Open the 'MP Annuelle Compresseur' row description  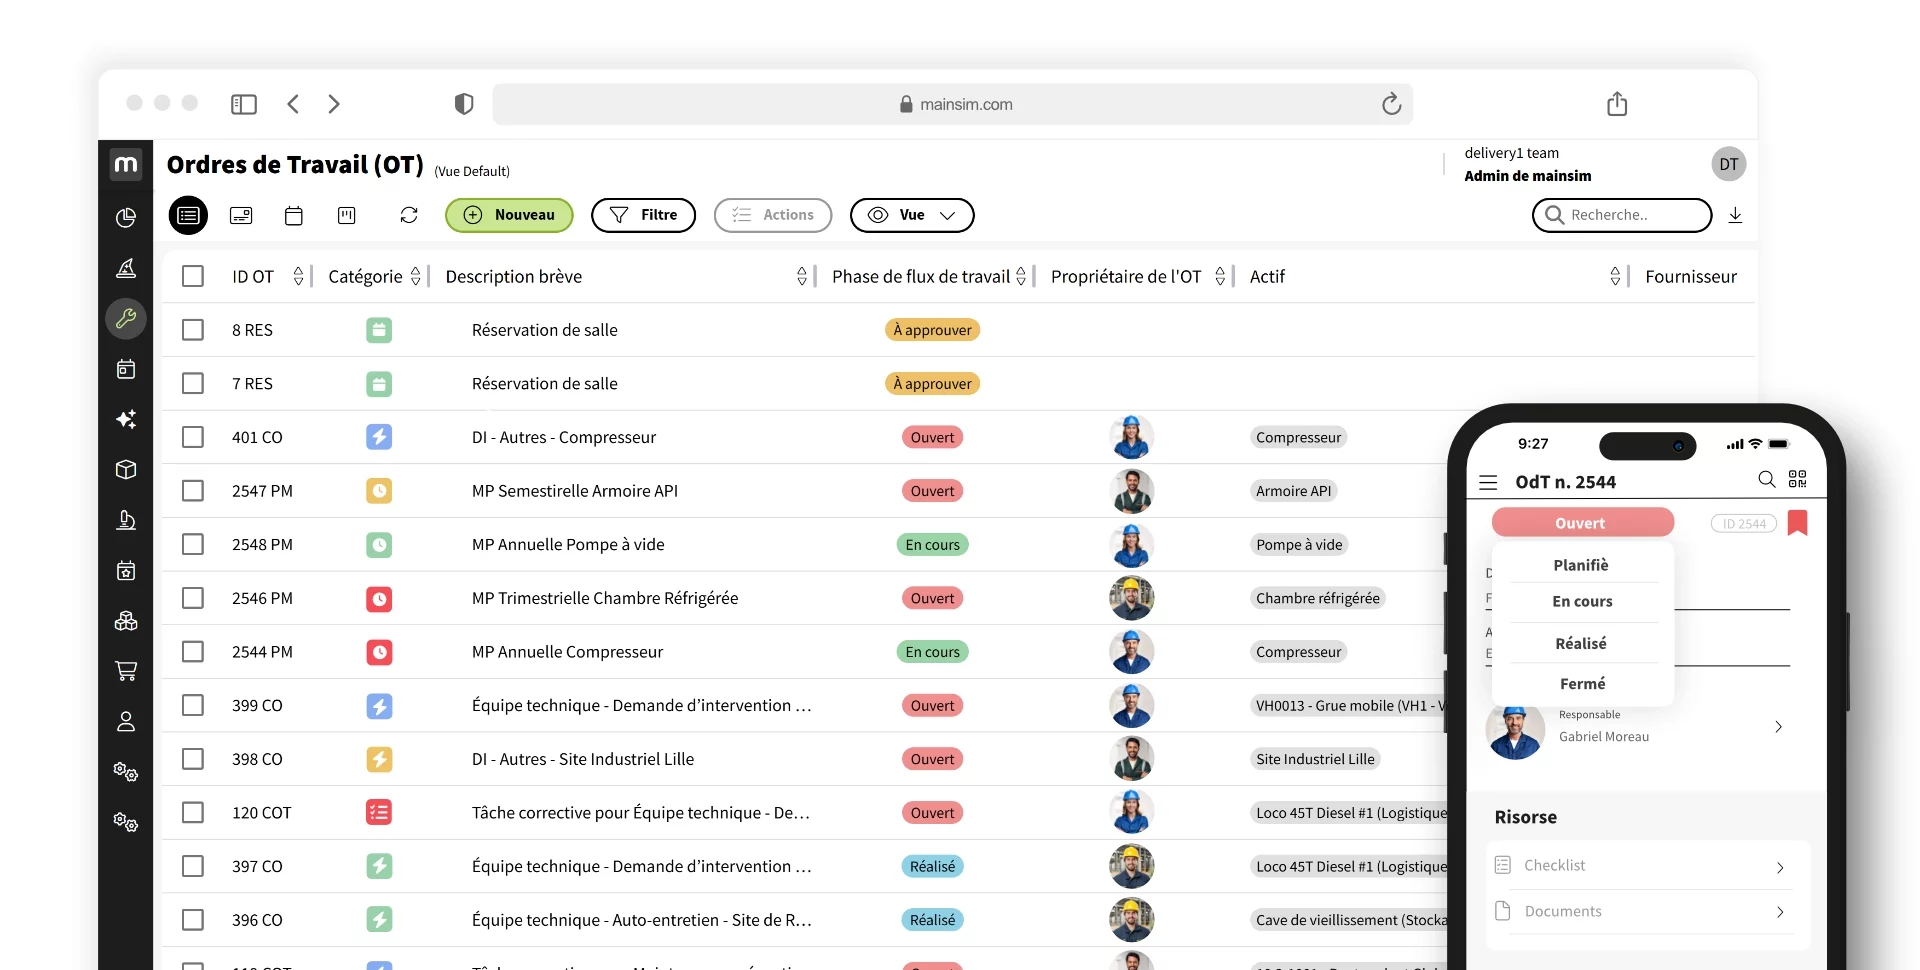pos(567,652)
